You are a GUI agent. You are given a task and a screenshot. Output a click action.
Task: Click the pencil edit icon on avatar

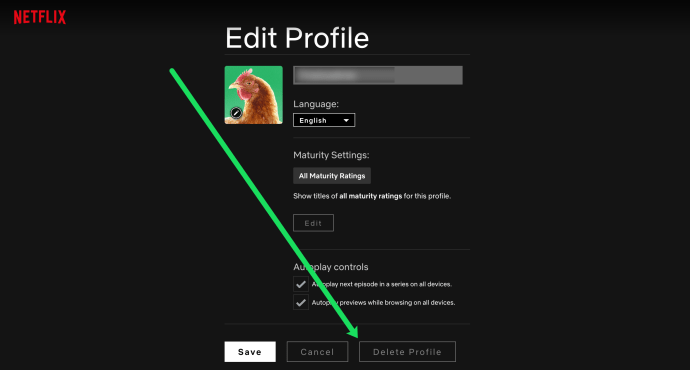coord(236,113)
